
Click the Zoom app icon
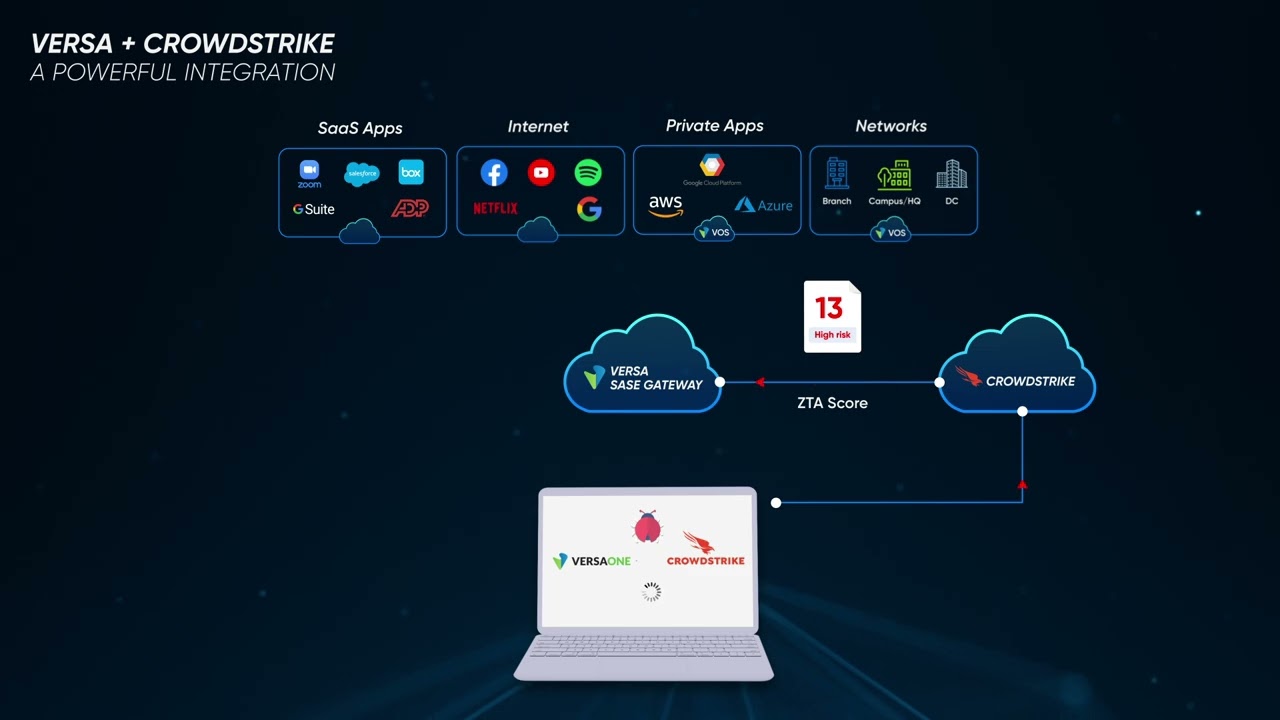[x=309, y=172]
